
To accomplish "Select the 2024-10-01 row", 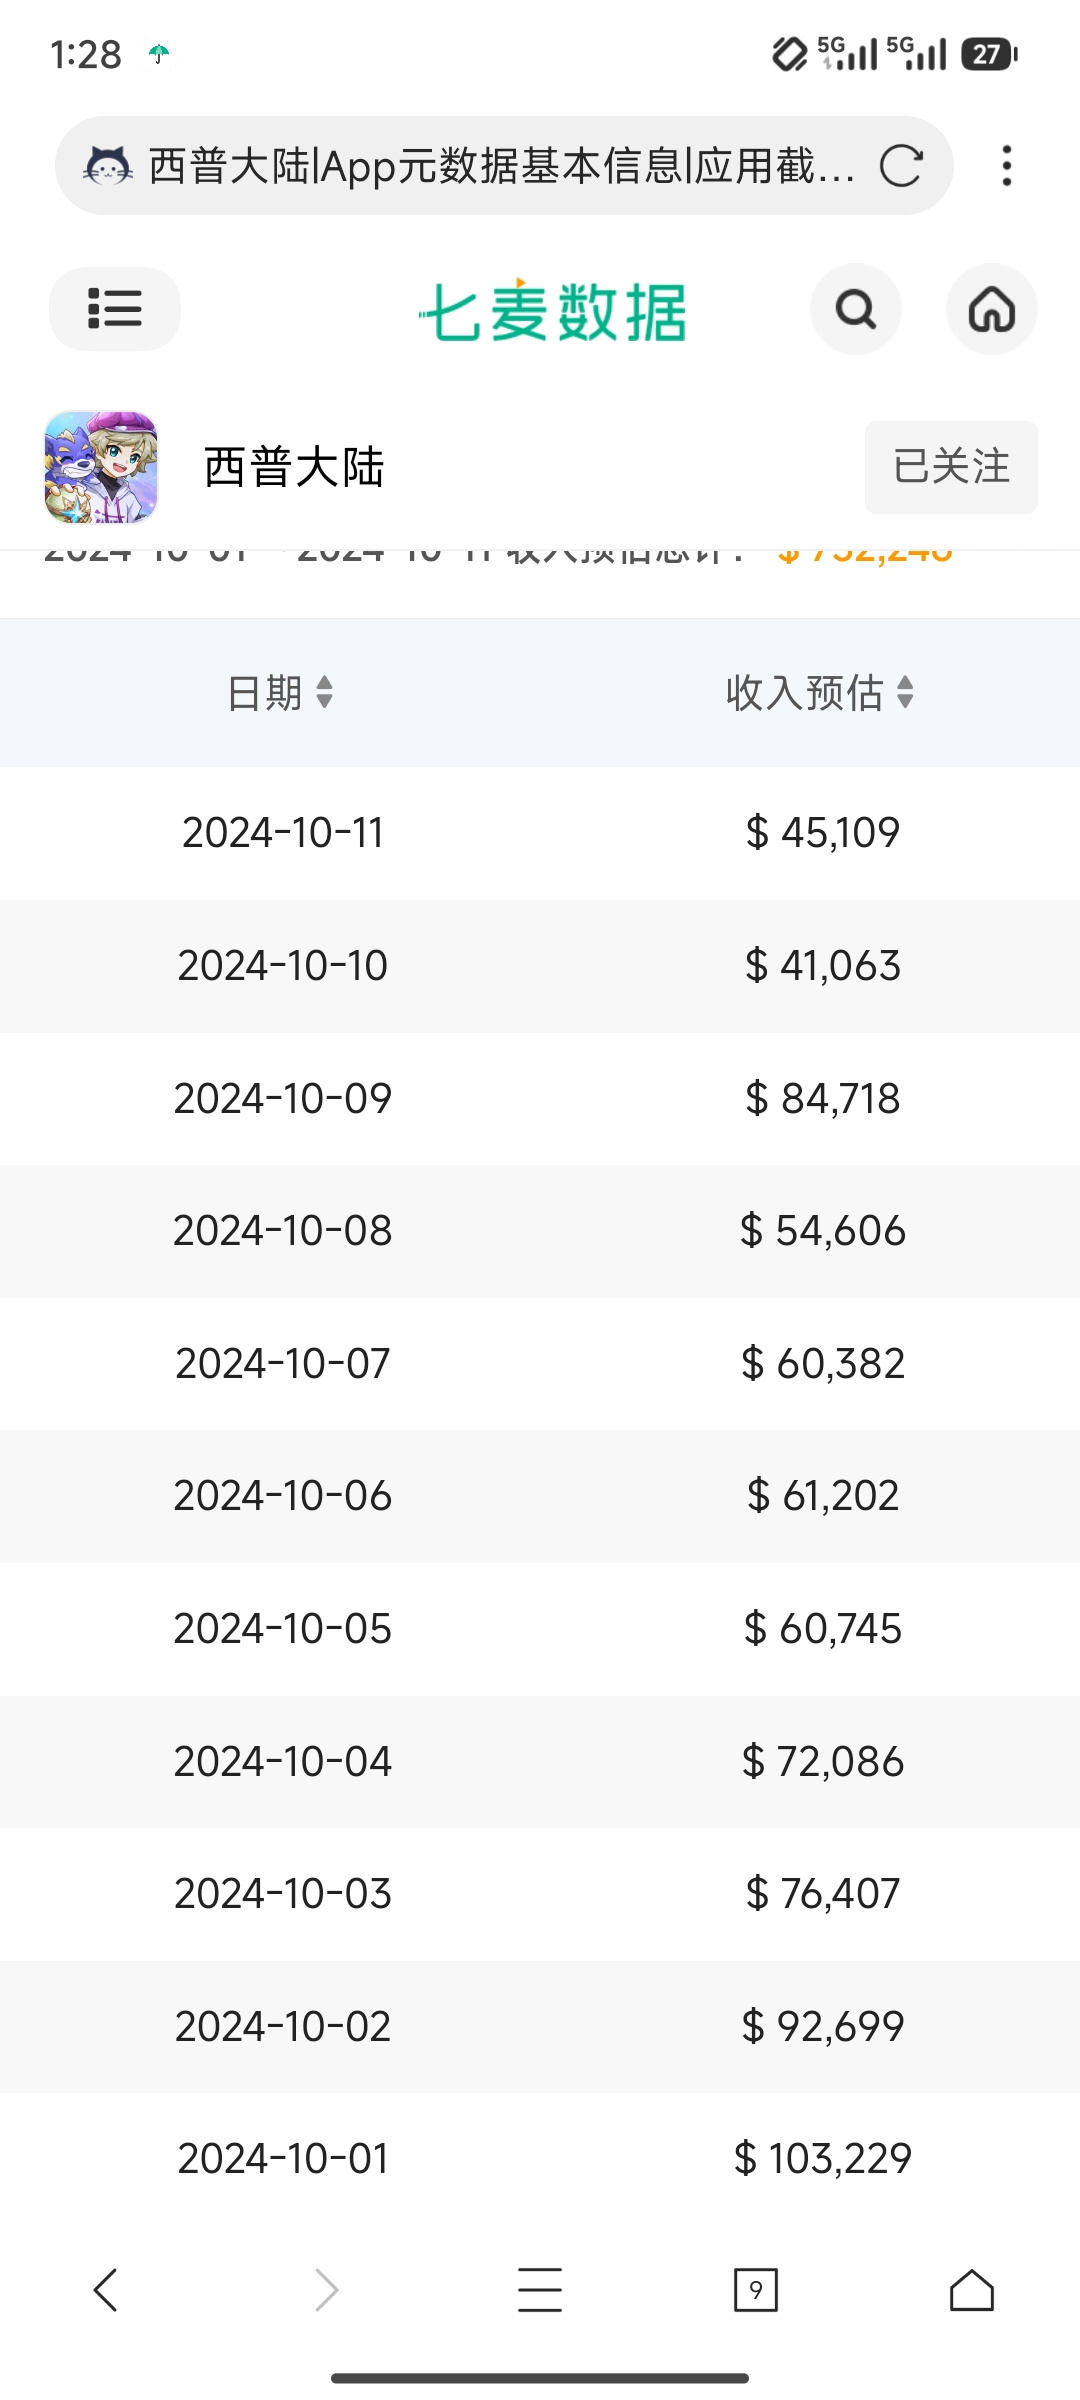I will coord(540,2158).
